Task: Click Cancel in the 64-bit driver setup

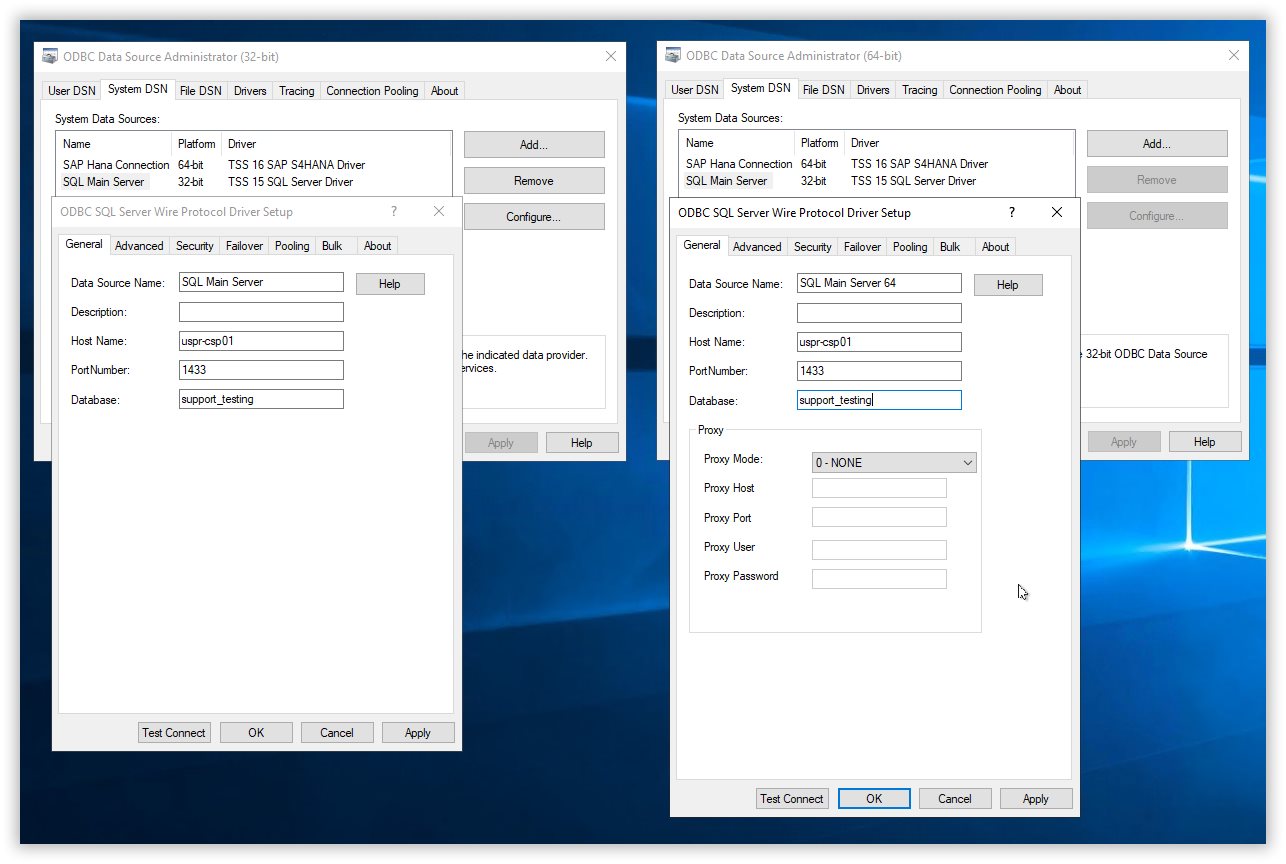Action: point(954,798)
